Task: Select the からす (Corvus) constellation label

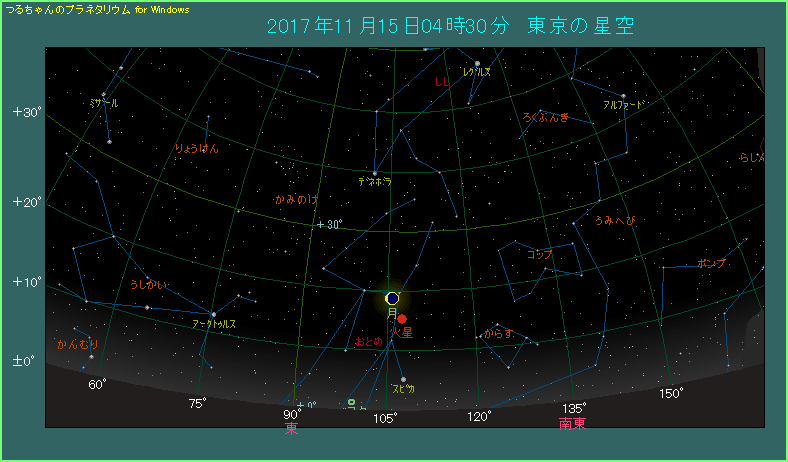Action: click(x=498, y=332)
